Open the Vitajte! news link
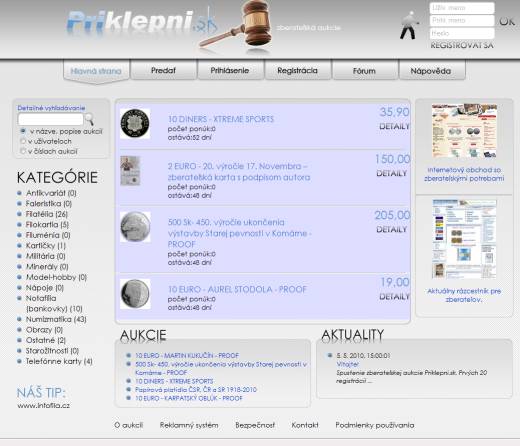 (x=348, y=364)
